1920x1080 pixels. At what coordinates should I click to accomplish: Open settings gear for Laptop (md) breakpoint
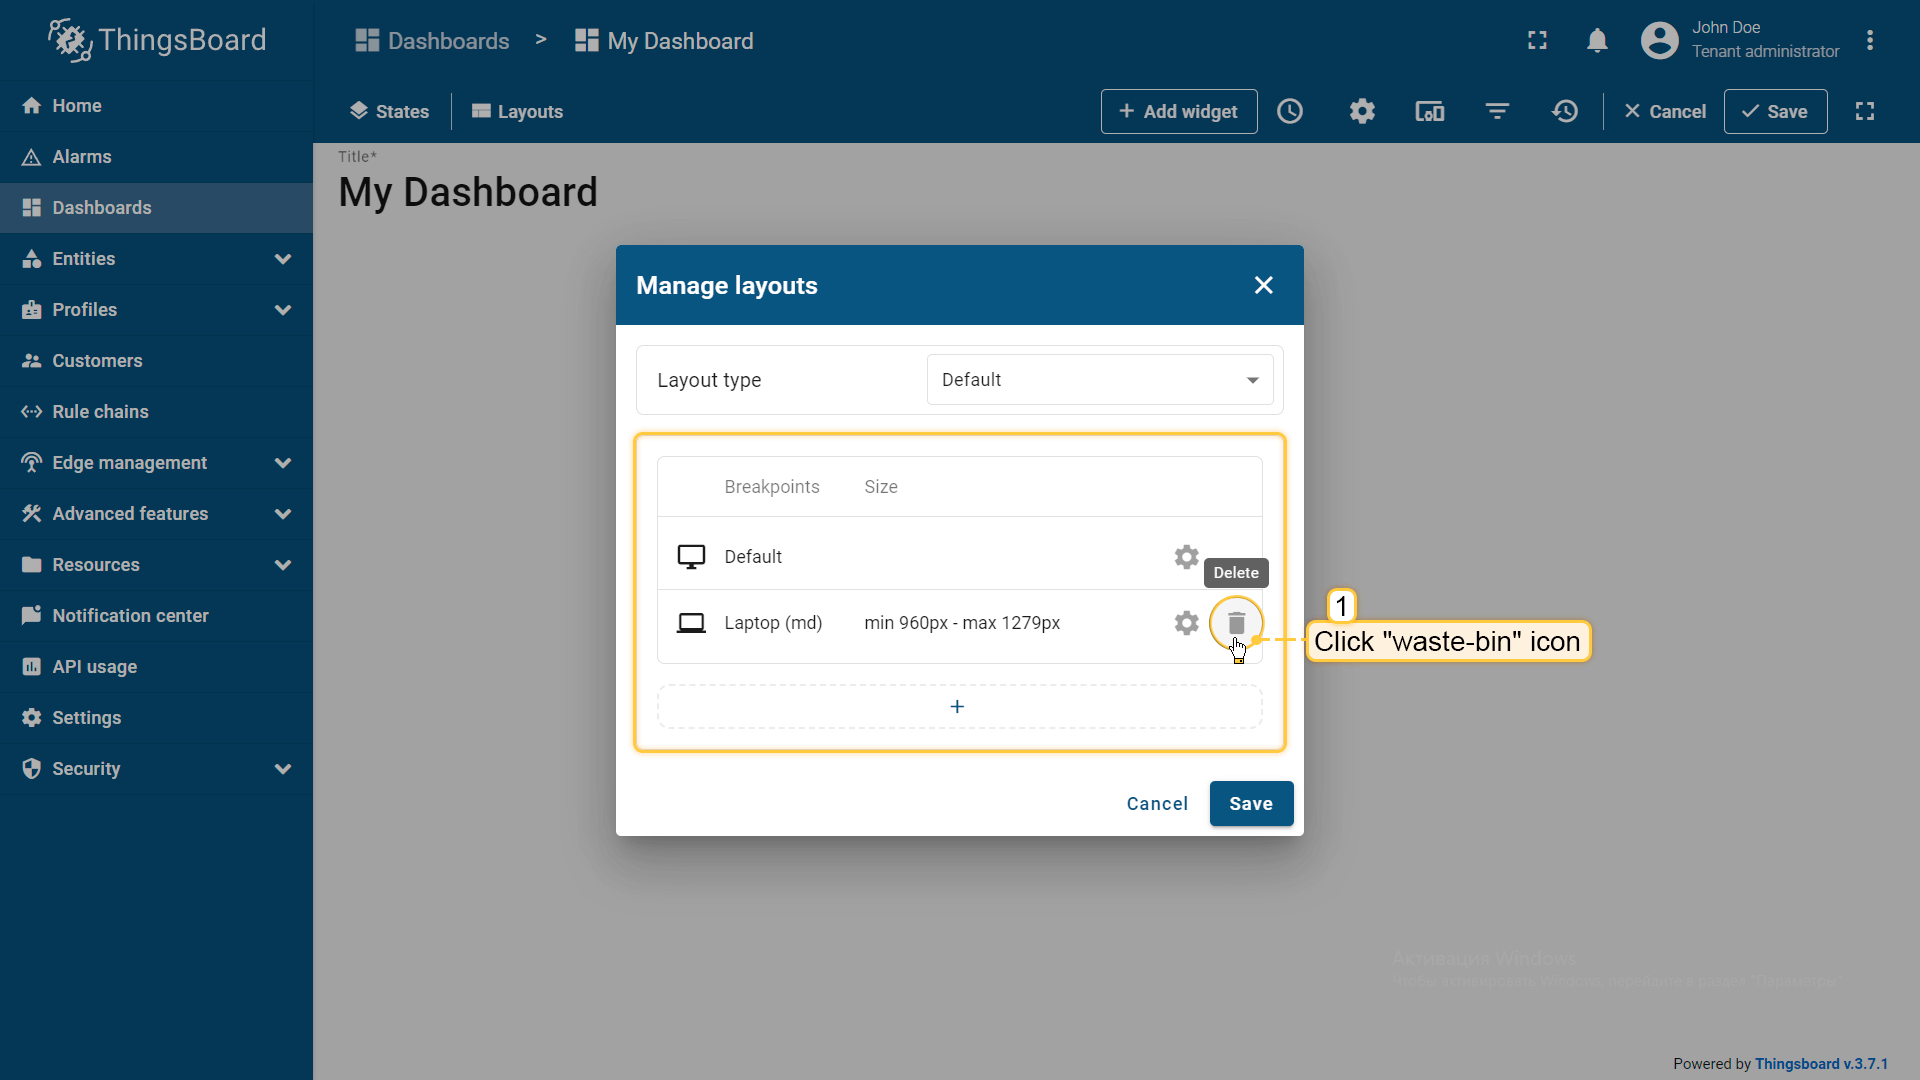1186,623
